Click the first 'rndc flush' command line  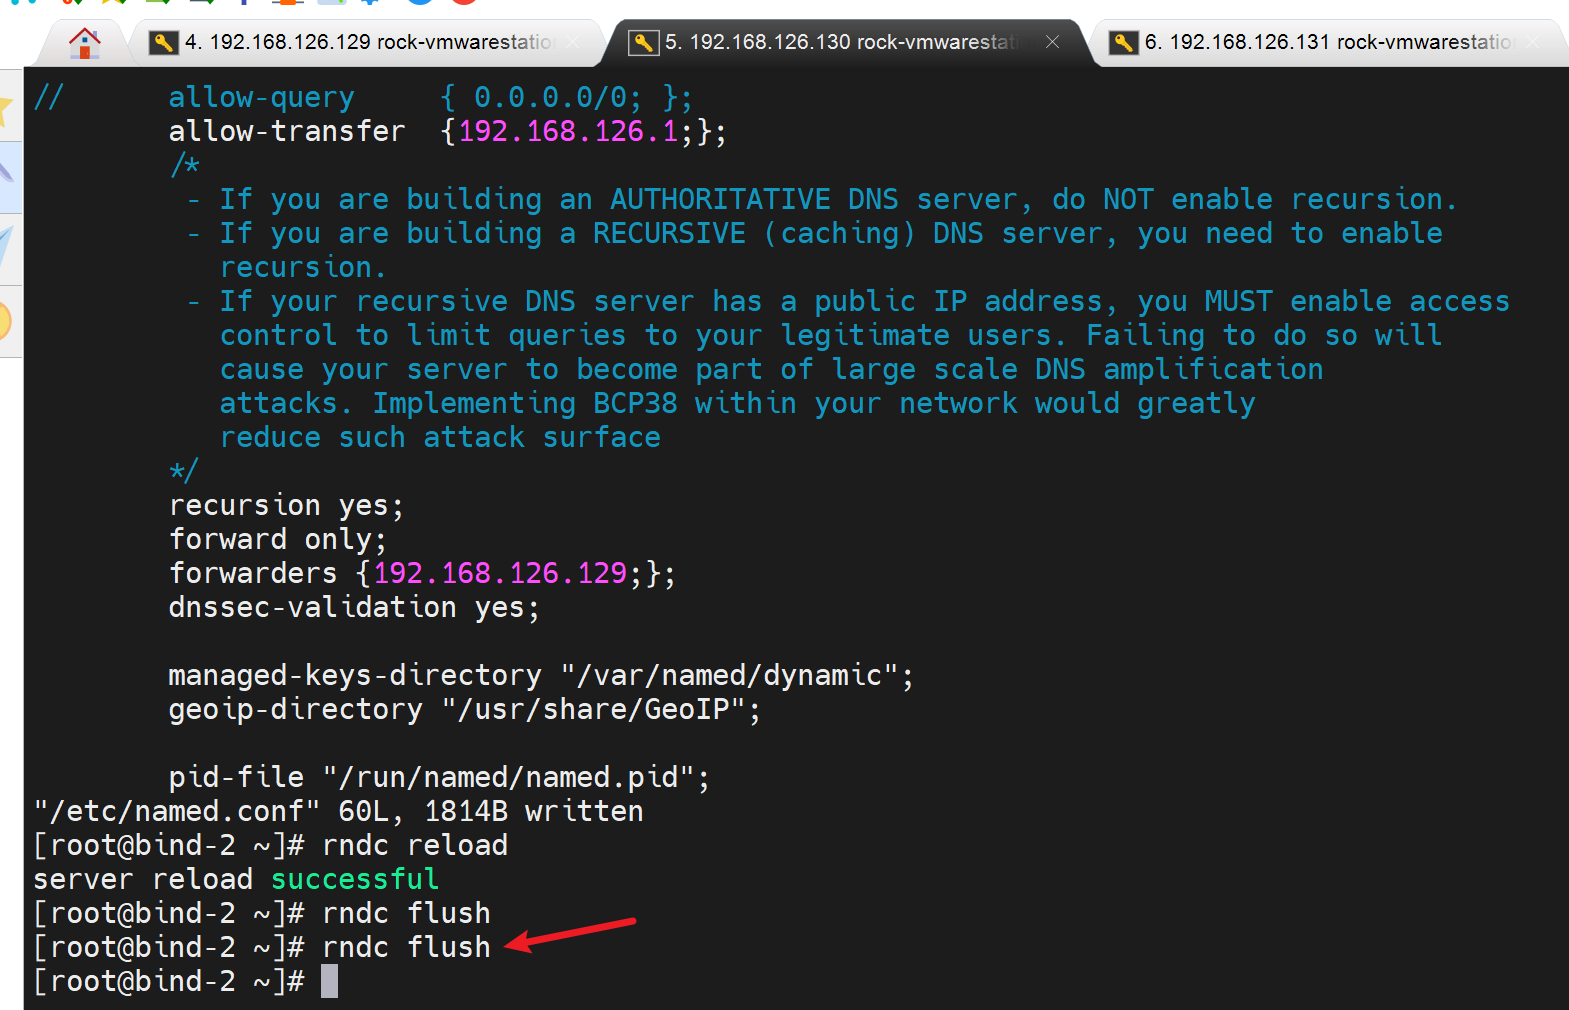coord(262,913)
